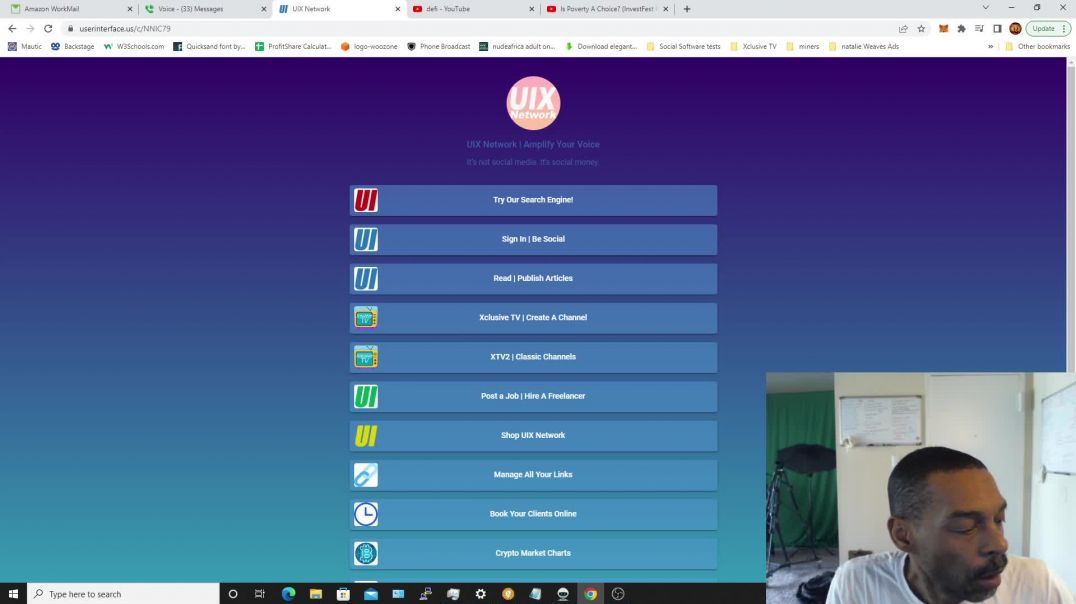Expand the hidden bookmarks overflow chevron
The image size is (1076, 604).
point(991,46)
